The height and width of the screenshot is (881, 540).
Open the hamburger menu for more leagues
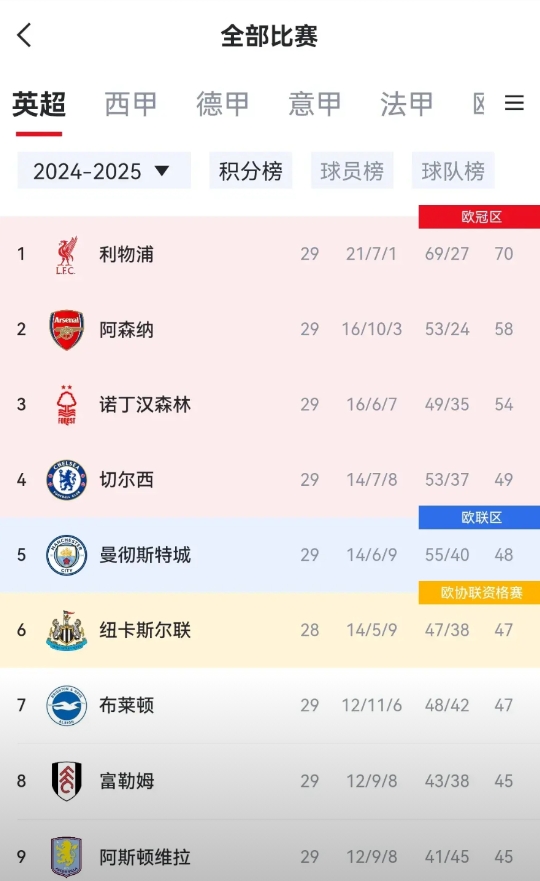(x=514, y=103)
